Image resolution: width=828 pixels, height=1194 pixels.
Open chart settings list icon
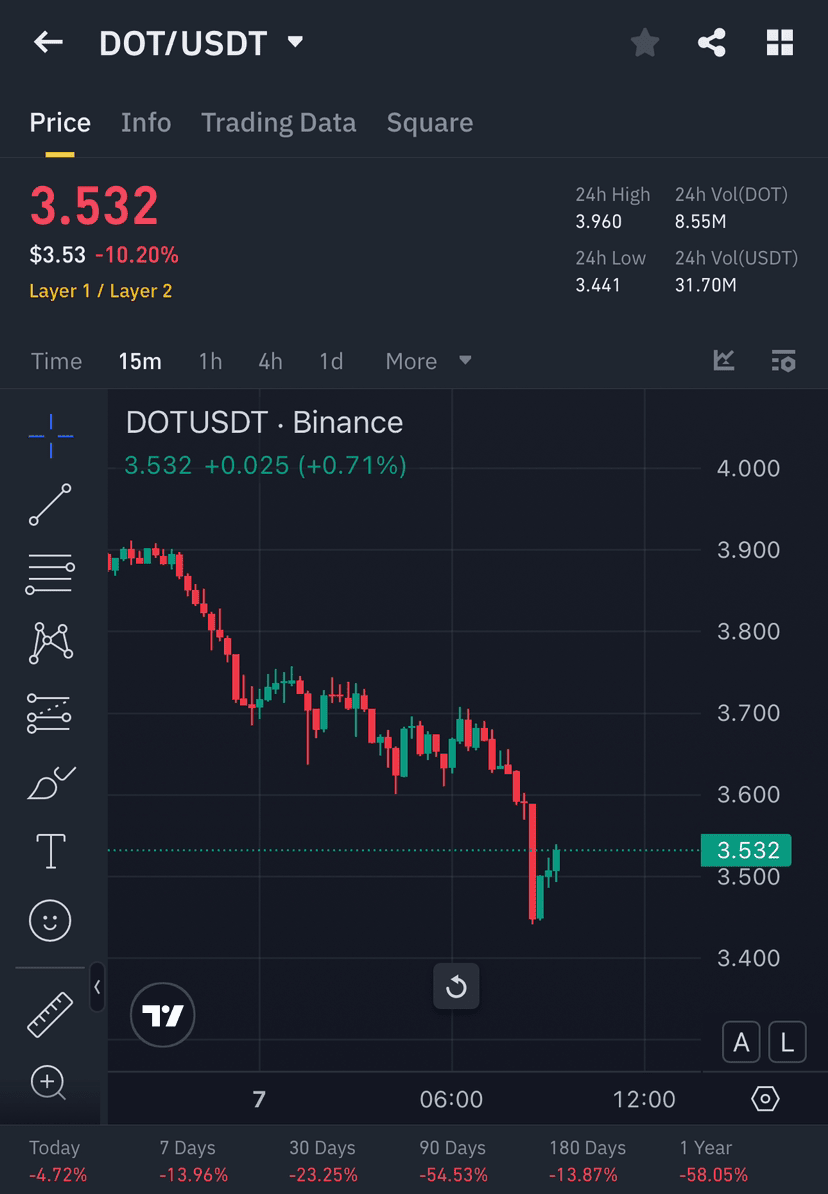(x=783, y=360)
